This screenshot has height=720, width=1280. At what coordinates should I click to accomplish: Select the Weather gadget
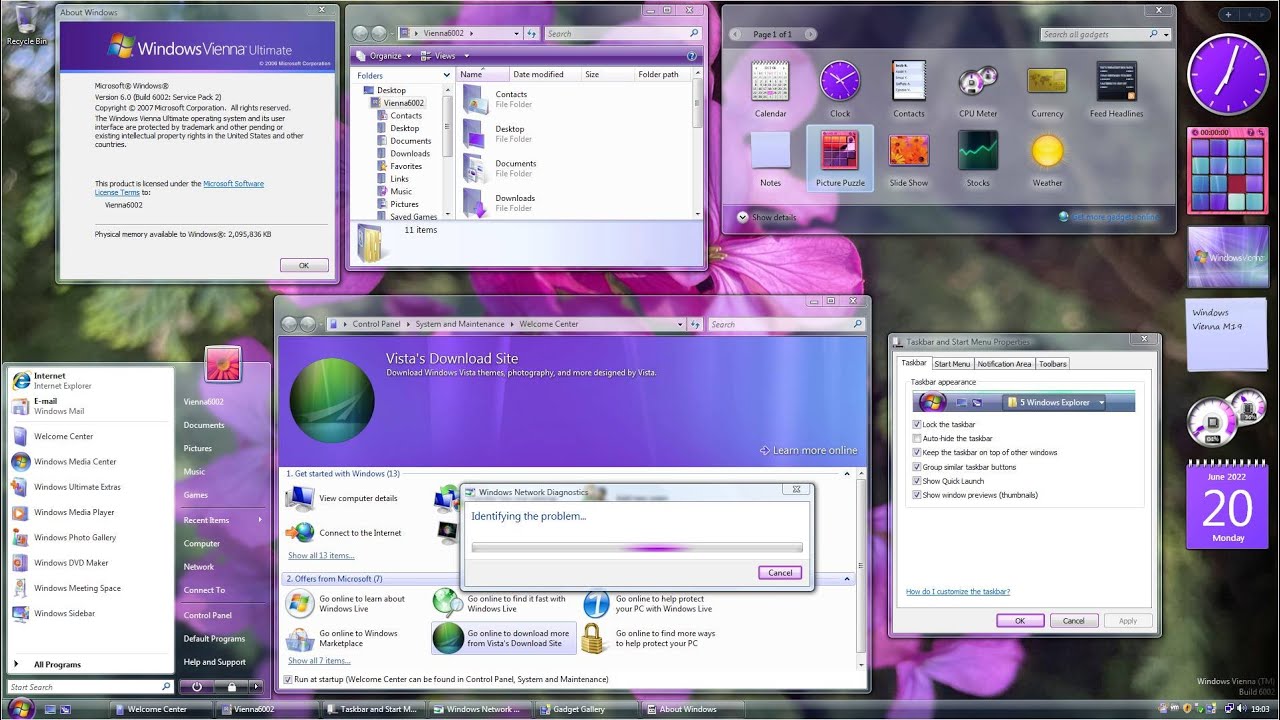[x=1047, y=158]
